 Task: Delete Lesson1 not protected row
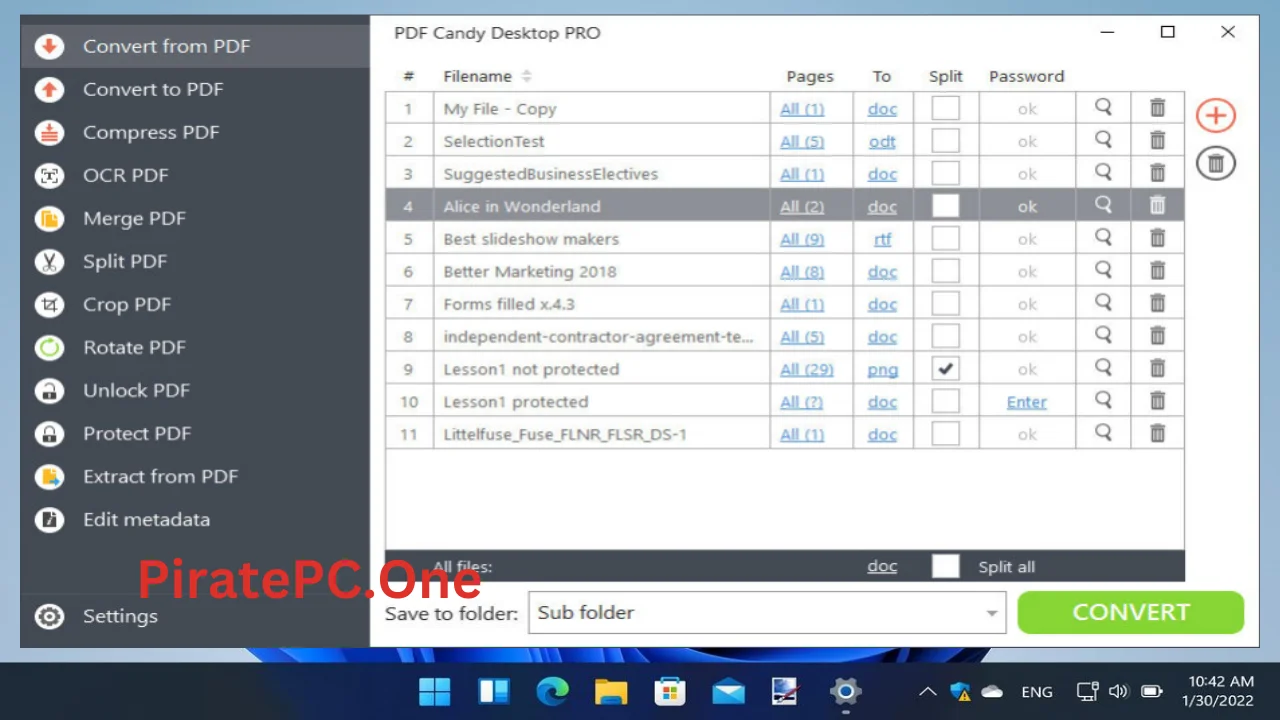[1157, 368]
